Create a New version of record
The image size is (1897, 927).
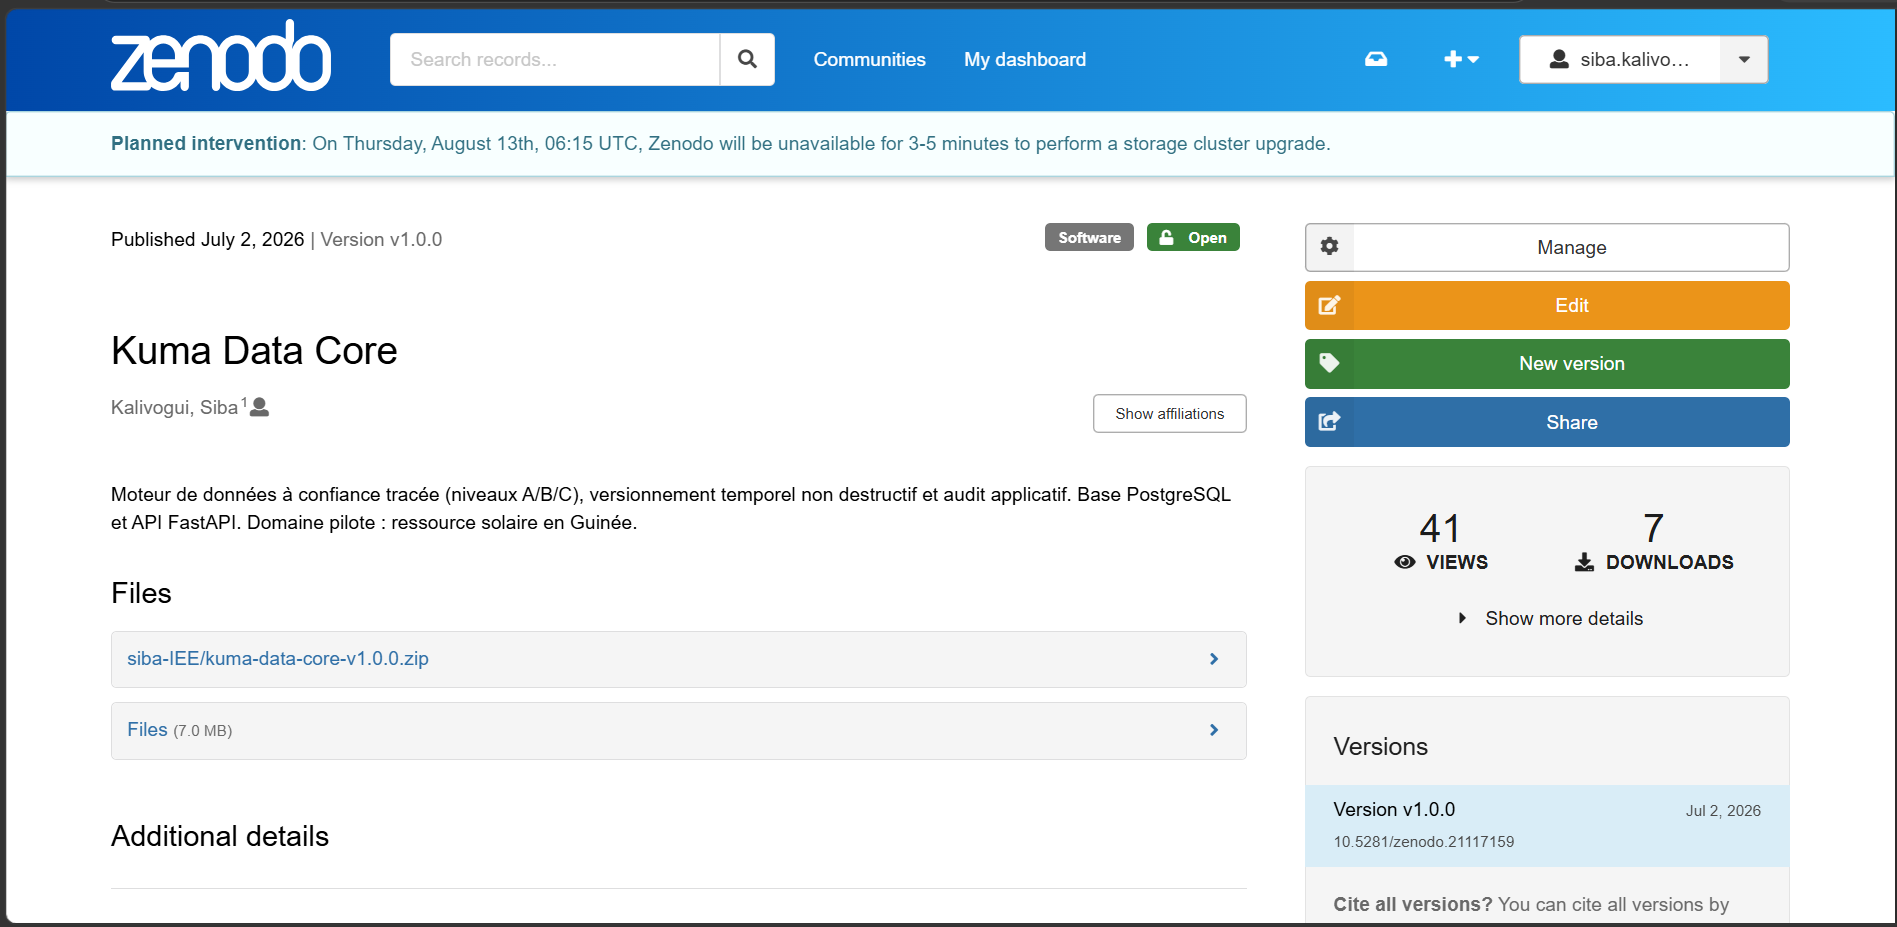coord(1547,364)
